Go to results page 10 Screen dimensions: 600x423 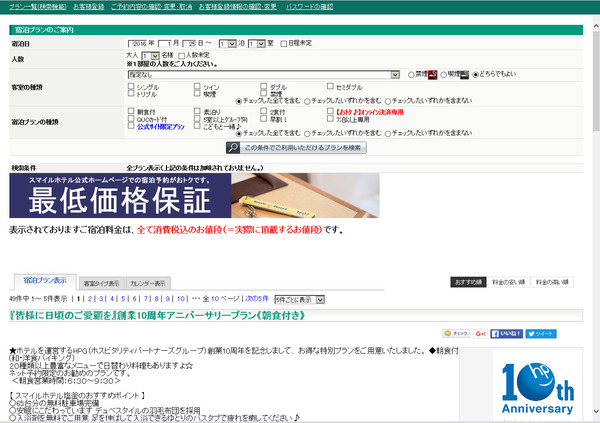coord(181,299)
